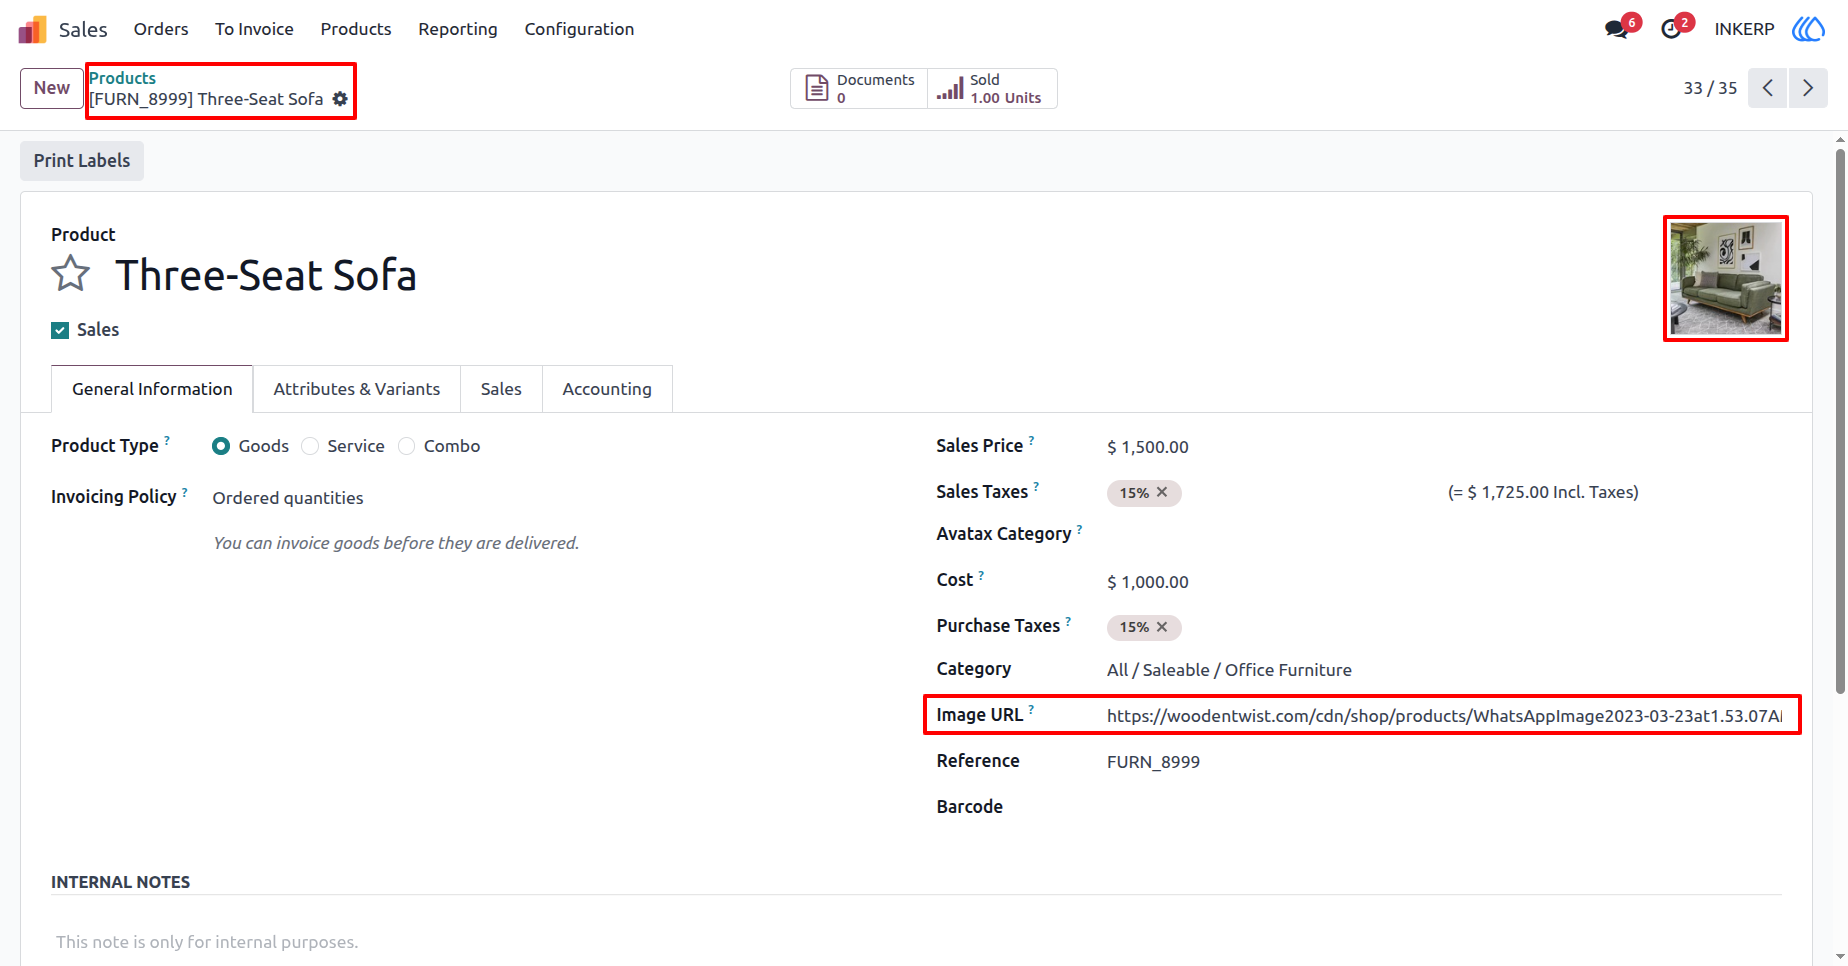1848x966 pixels.
Task: Edit the Sales Price value field
Action: click(x=1444, y=447)
